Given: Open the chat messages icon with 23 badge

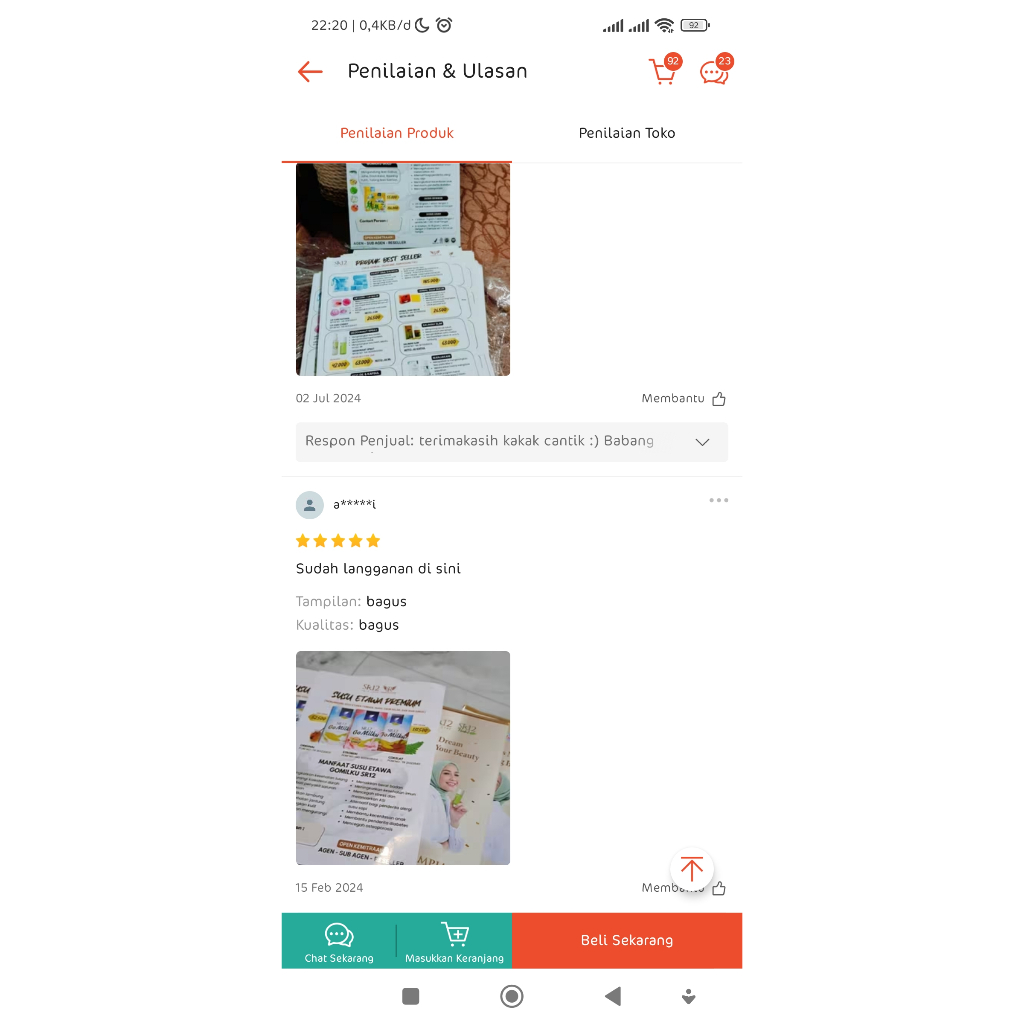Looking at the screenshot, I should [x=714, y=71].
